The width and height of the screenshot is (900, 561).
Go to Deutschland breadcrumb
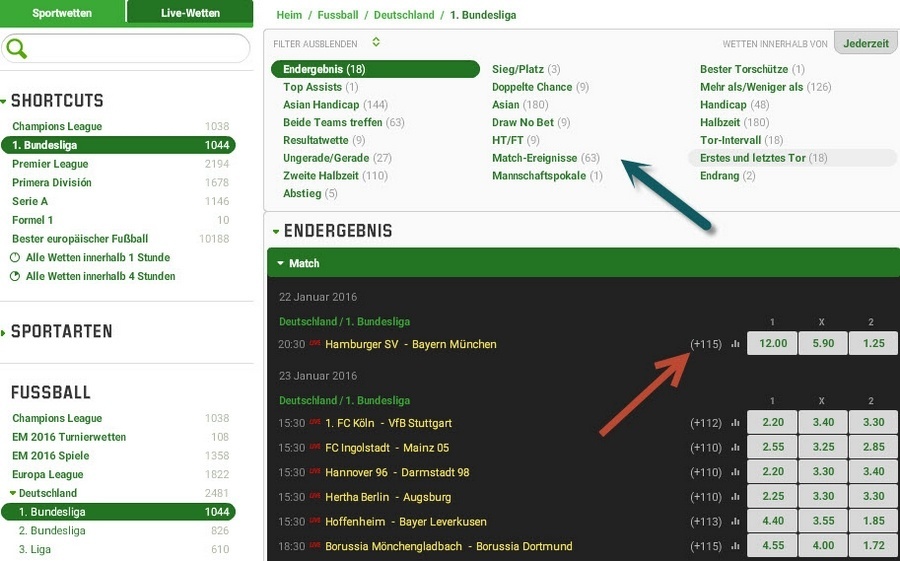[x=404, y=16]
